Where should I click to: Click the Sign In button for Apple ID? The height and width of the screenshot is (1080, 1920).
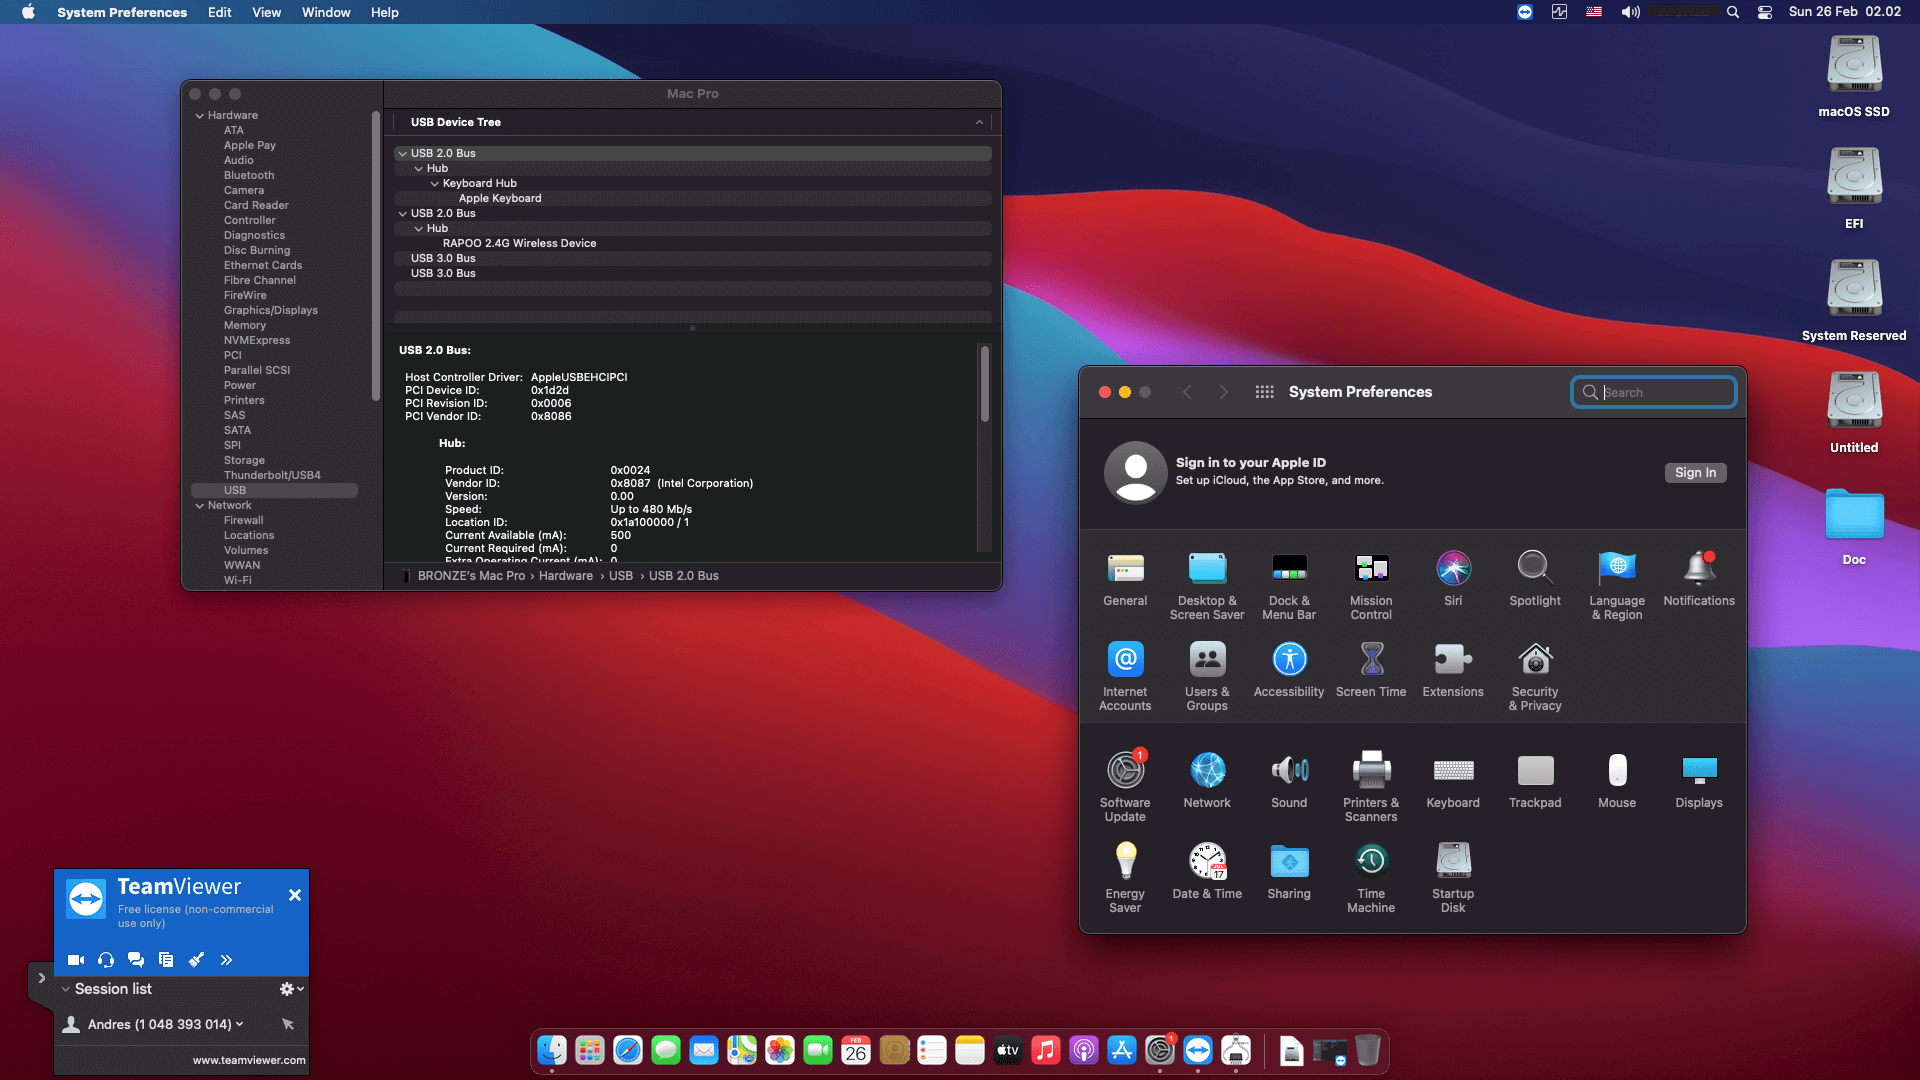pos(1695,472)
